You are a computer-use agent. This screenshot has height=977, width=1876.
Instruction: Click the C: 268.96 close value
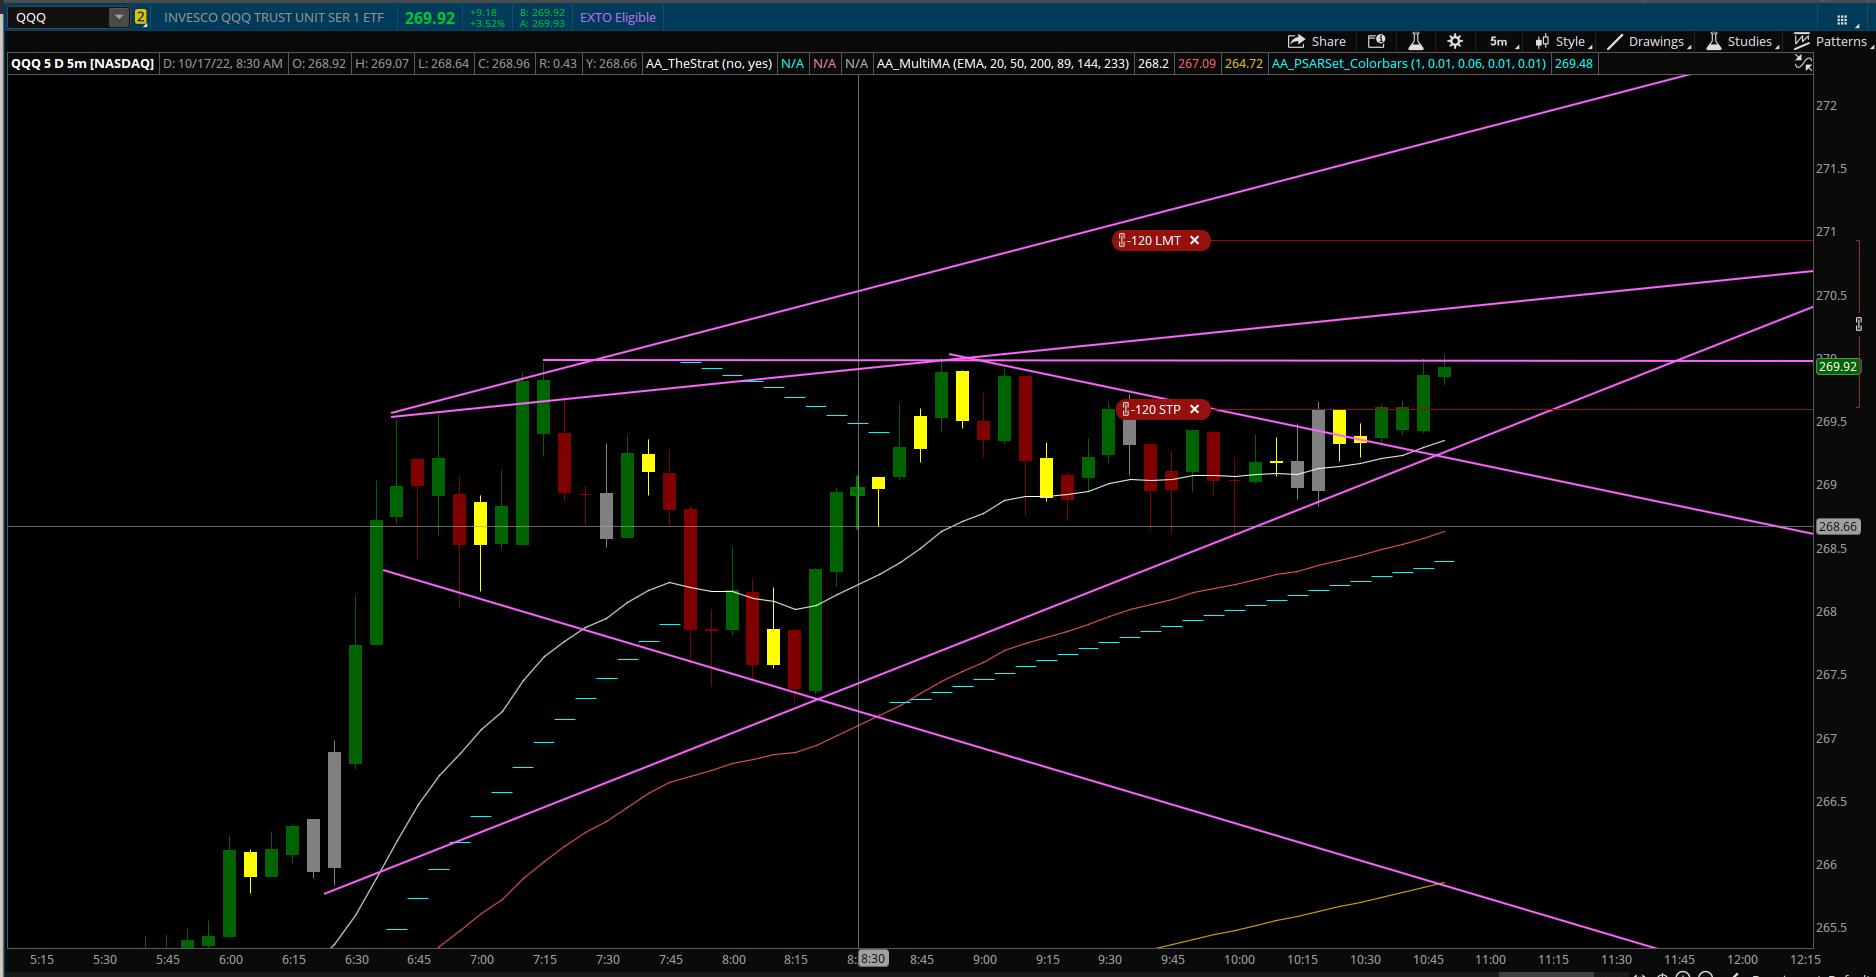point(504,63)
